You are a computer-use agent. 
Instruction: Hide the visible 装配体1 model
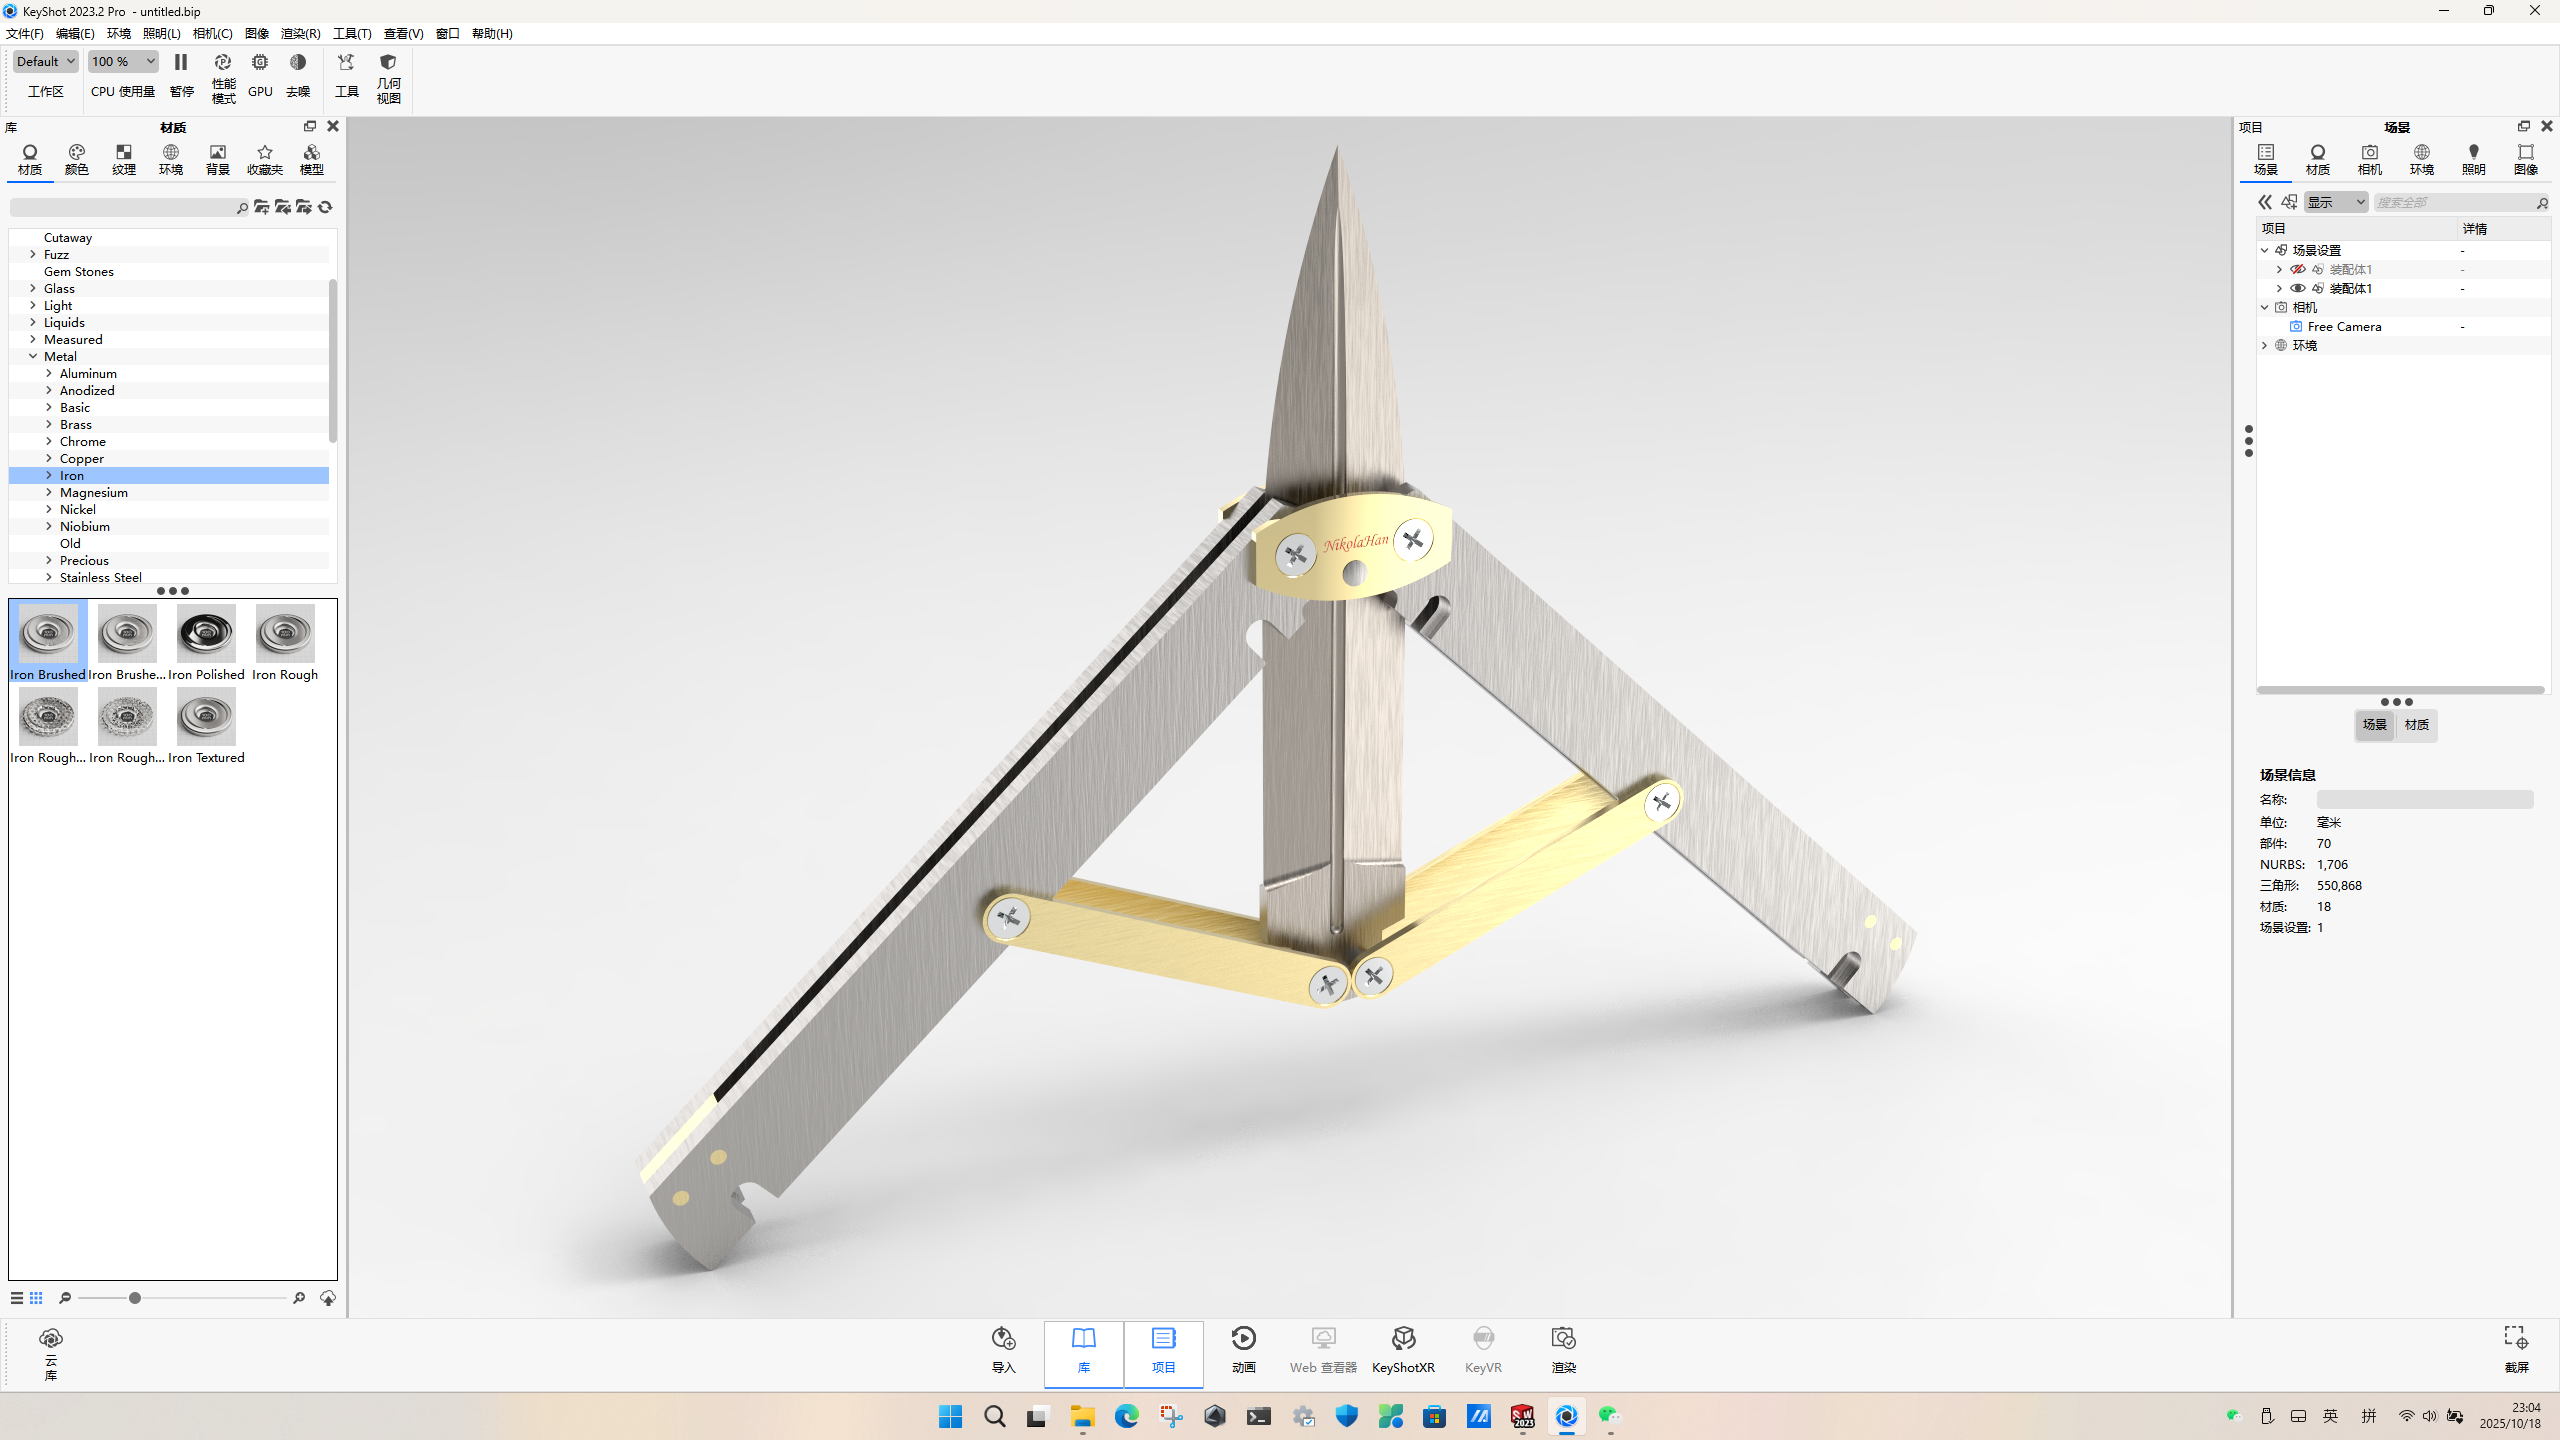point(2297,288)
